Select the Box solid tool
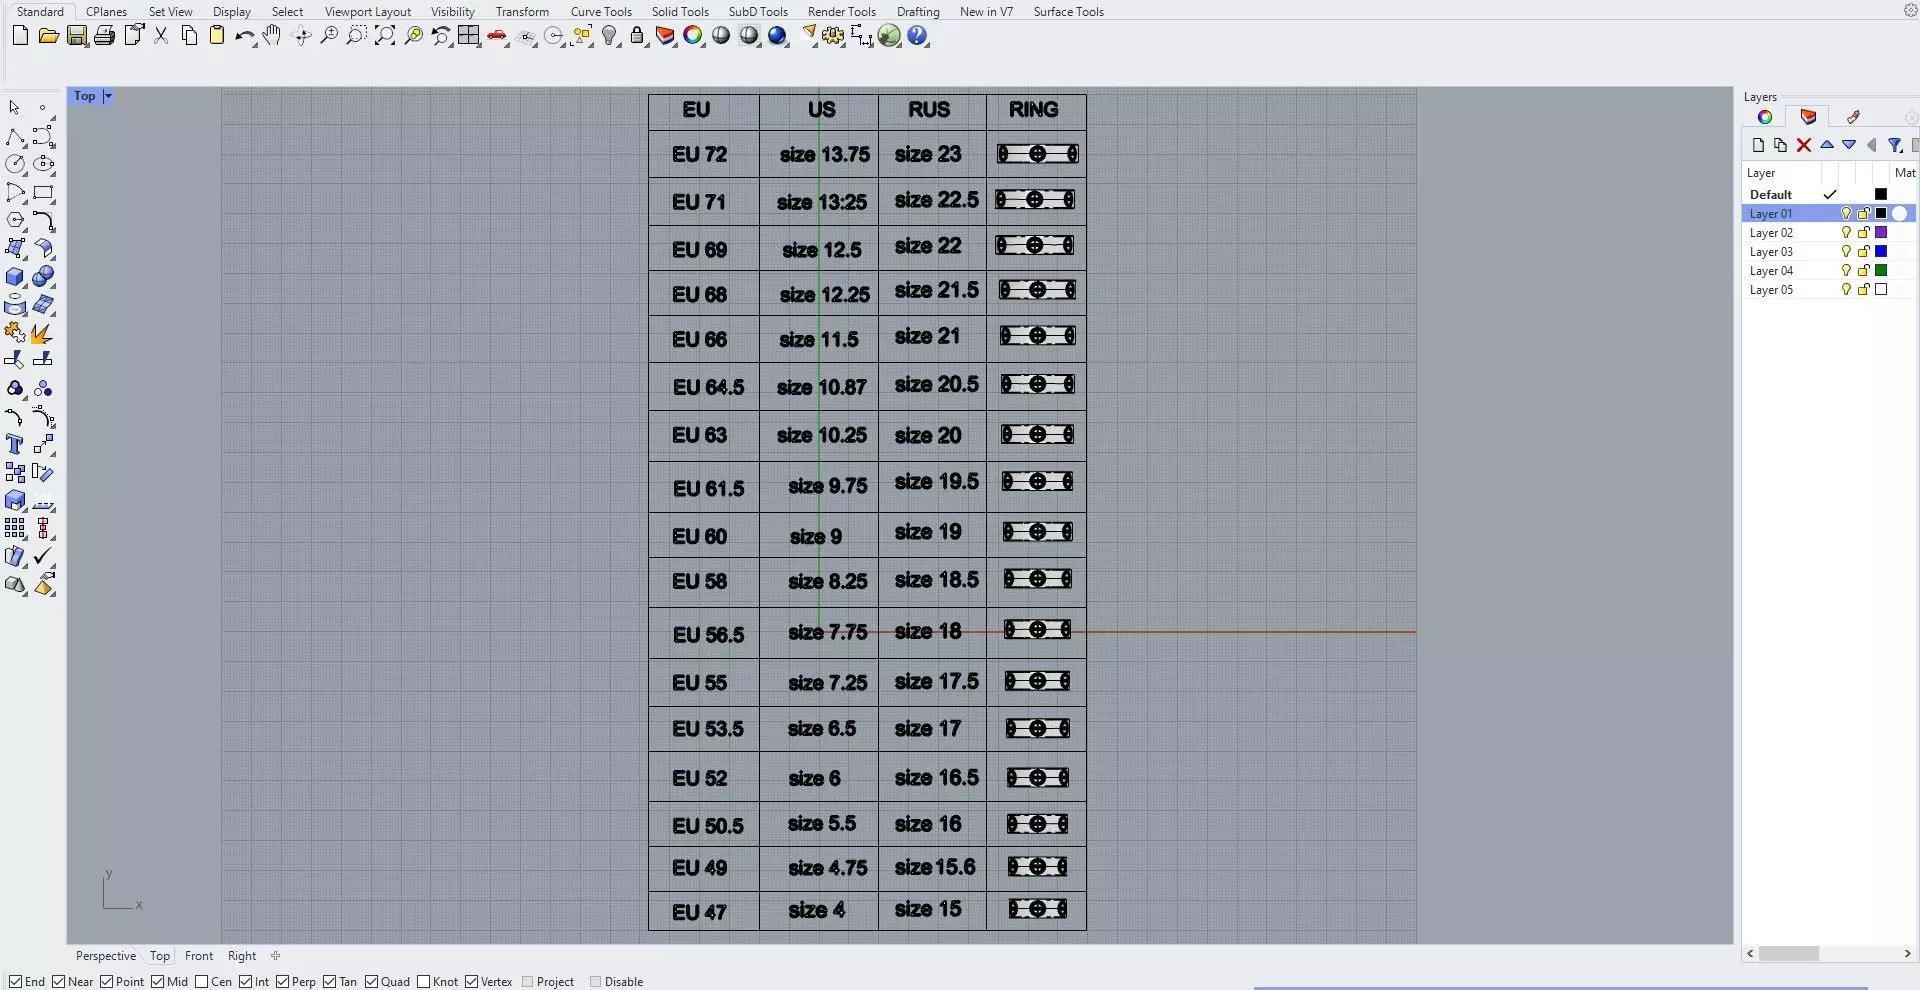The height and width of the screenshot is (990, 1920). 15,277
